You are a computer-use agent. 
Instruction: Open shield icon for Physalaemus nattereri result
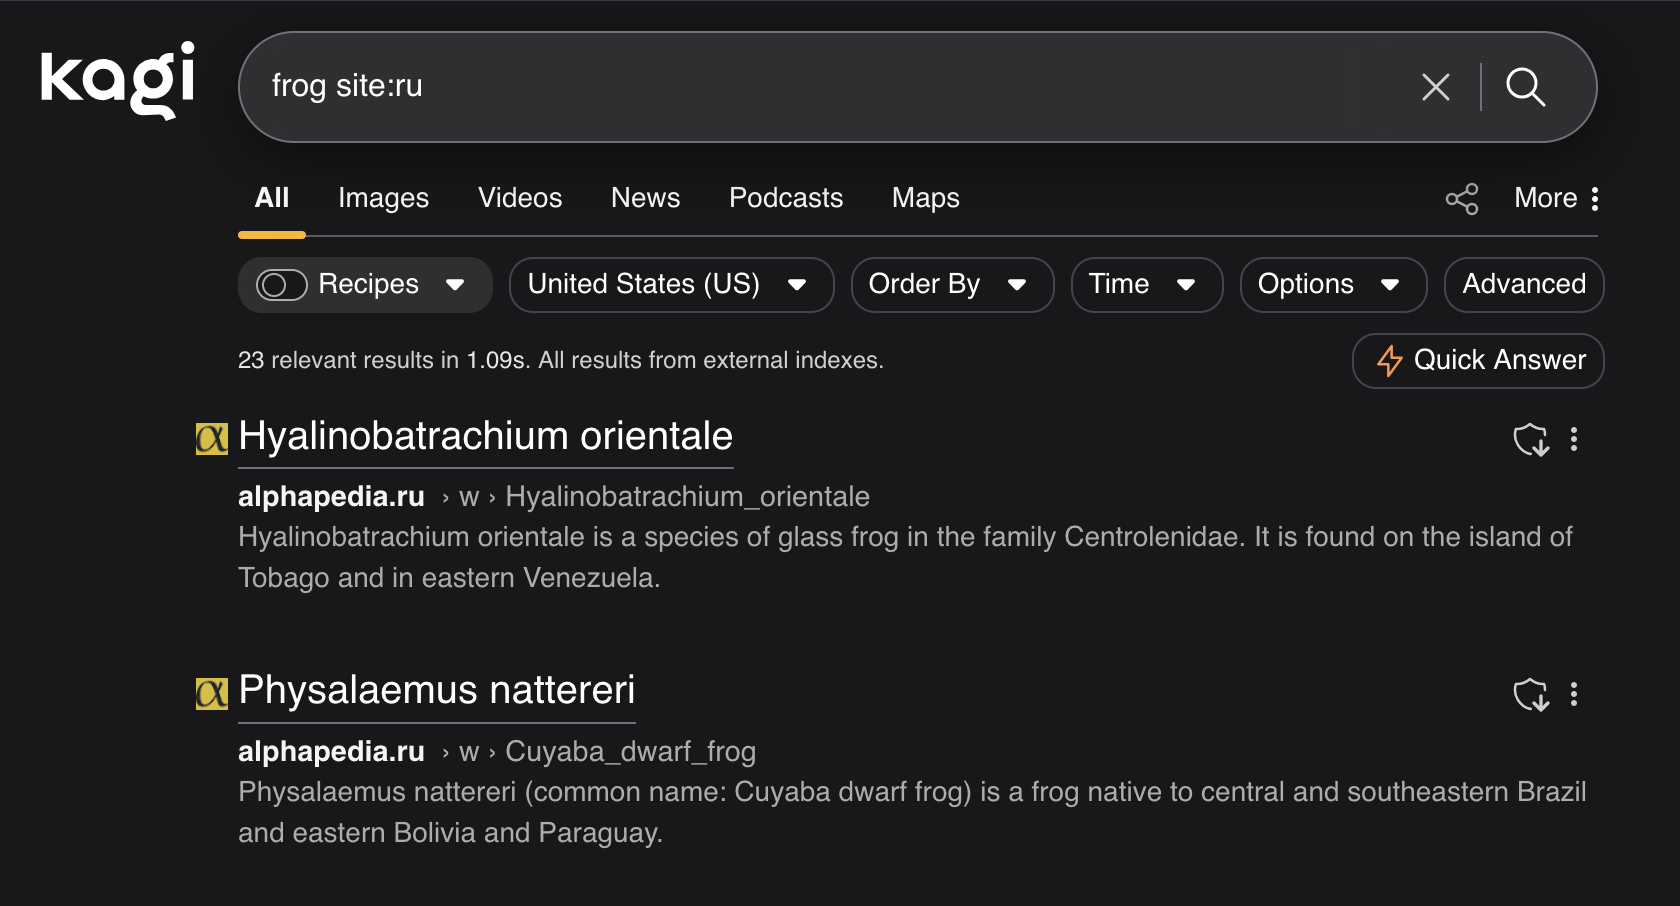pyautogui.click(x=1530, y=694)
